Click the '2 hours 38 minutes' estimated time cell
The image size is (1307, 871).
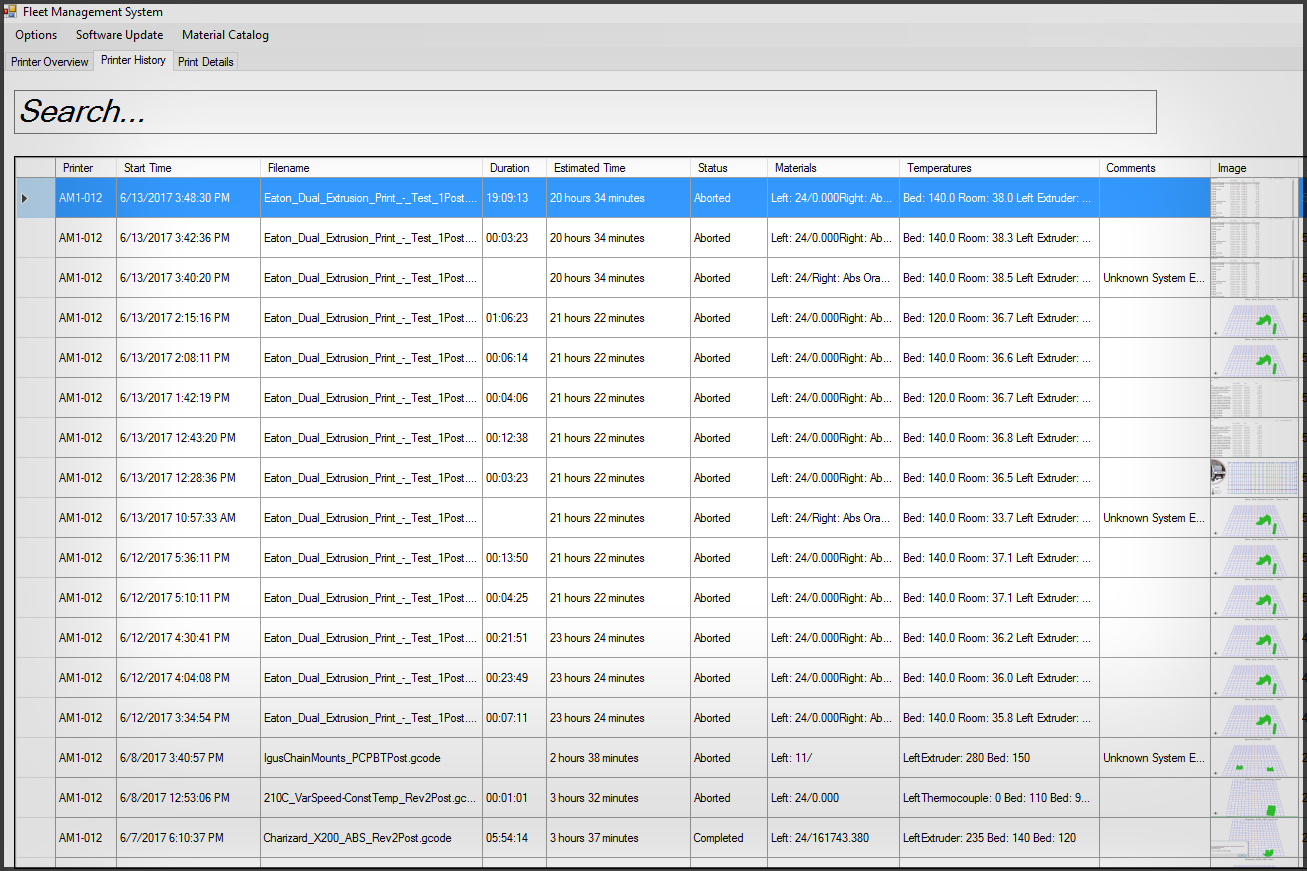click(x=618, y=758)
